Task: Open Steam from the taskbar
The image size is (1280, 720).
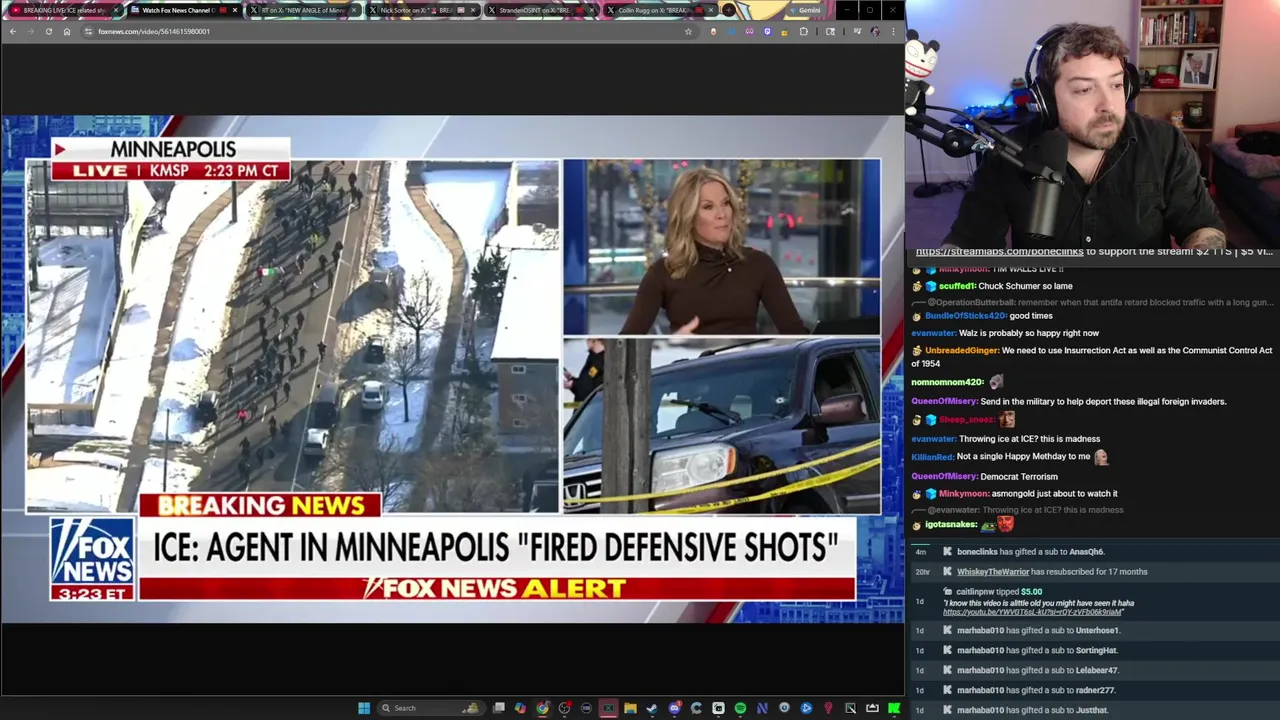Action: coord(652,708)
